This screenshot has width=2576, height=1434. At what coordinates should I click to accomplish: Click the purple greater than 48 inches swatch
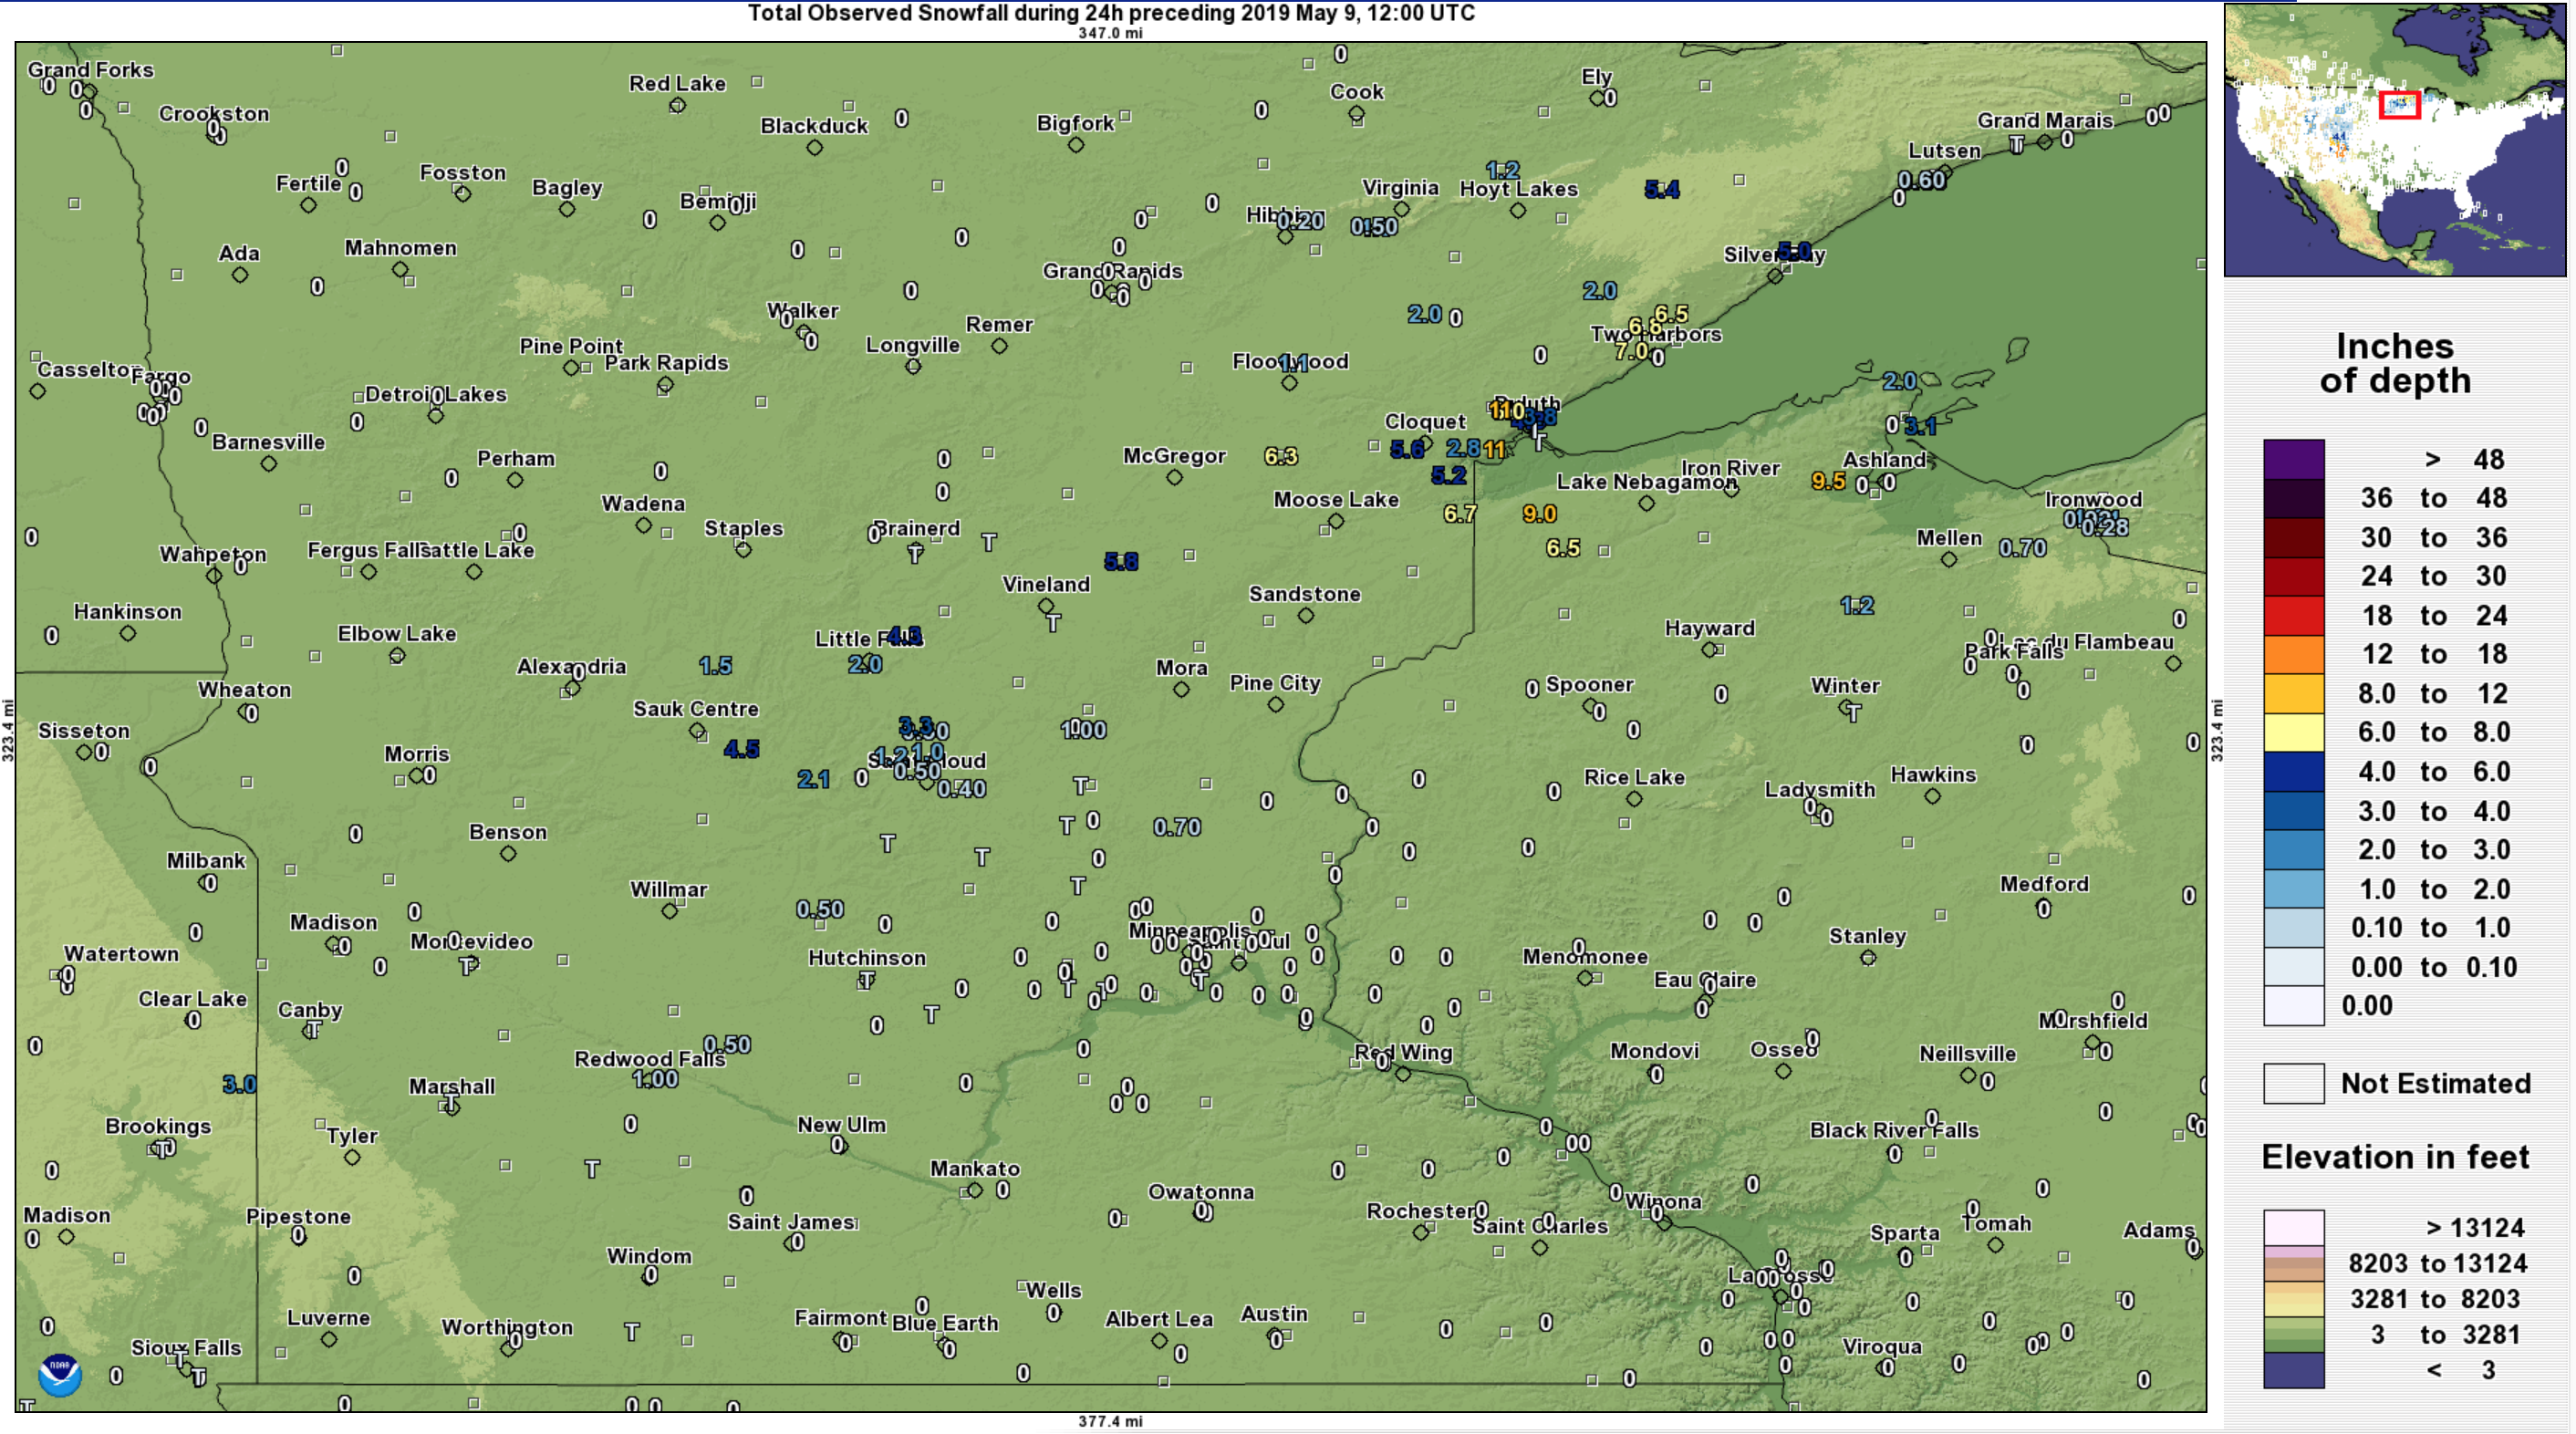(2294, 459)
